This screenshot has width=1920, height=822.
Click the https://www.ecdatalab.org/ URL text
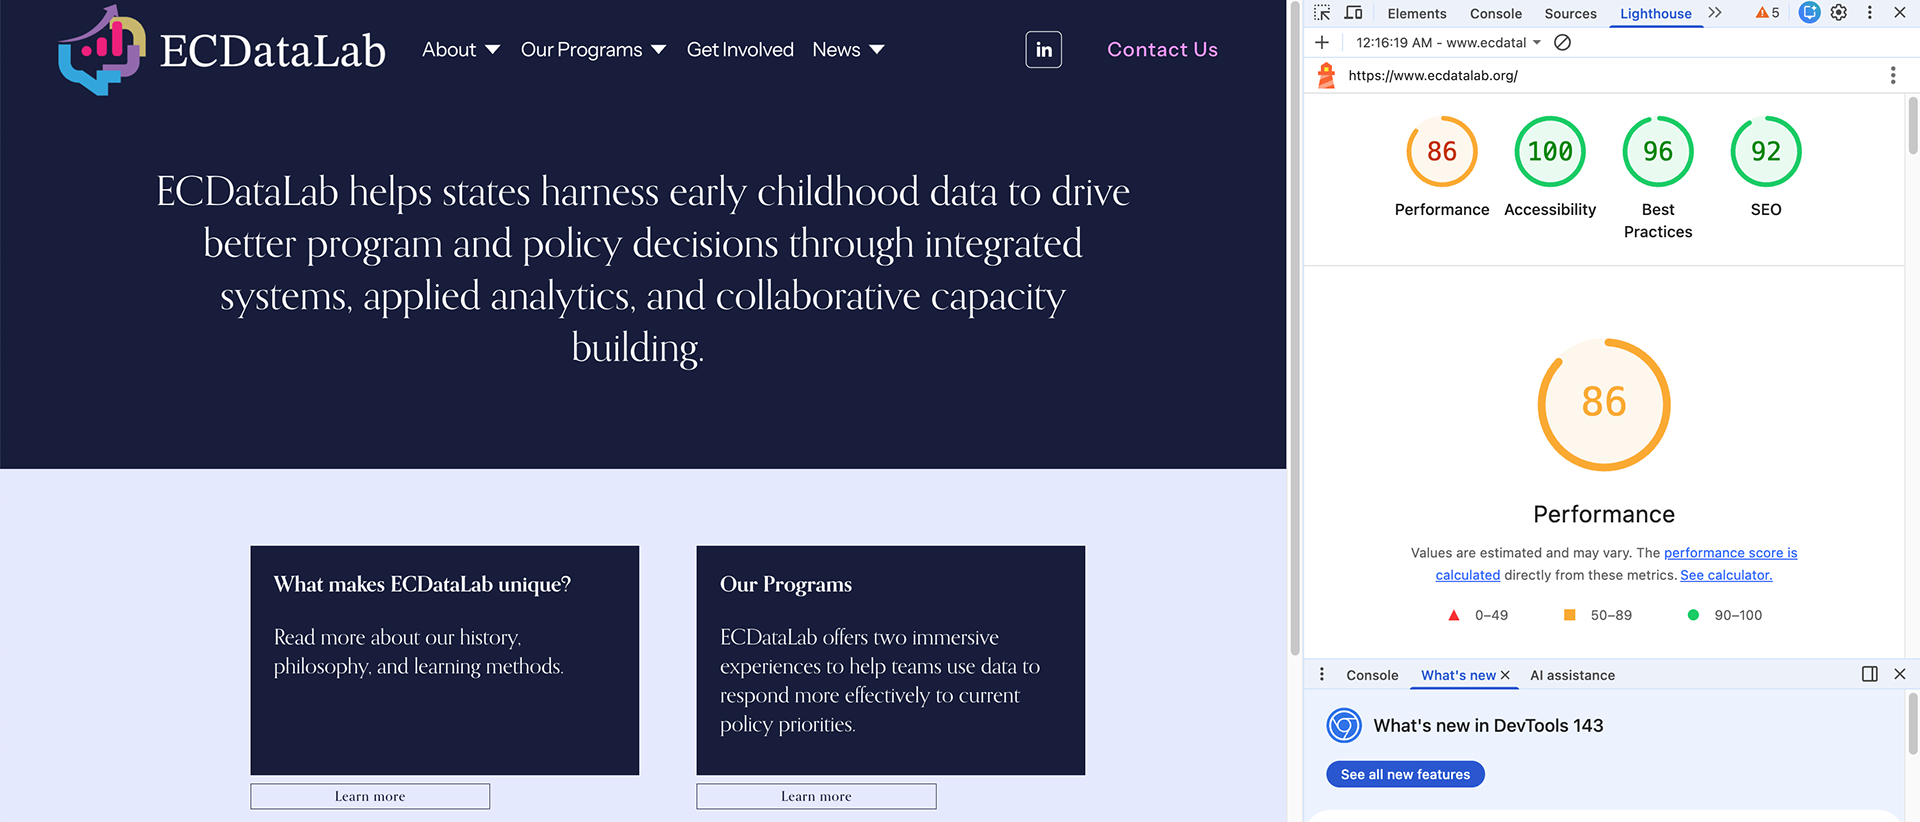tap(1433, 75)
